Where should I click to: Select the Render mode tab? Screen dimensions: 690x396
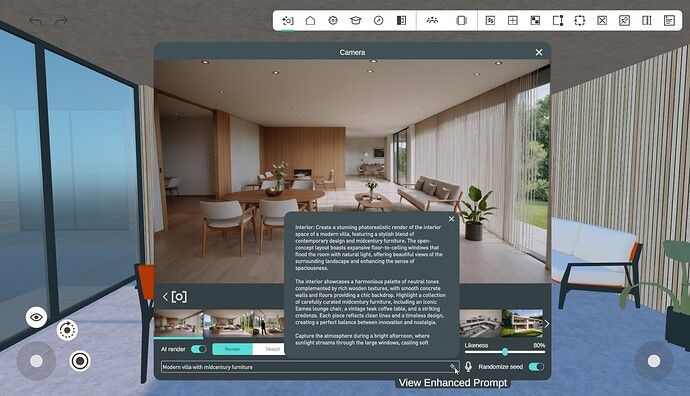tap(232, 349)
